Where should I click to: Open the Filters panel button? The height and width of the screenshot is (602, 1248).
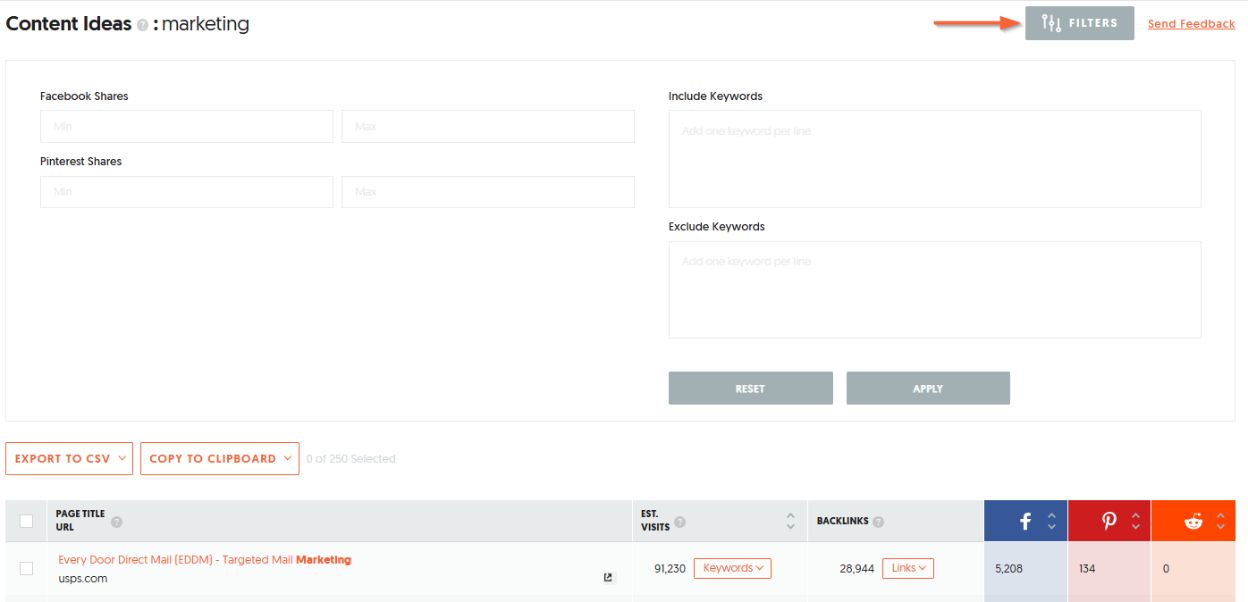click(1079, 23)
